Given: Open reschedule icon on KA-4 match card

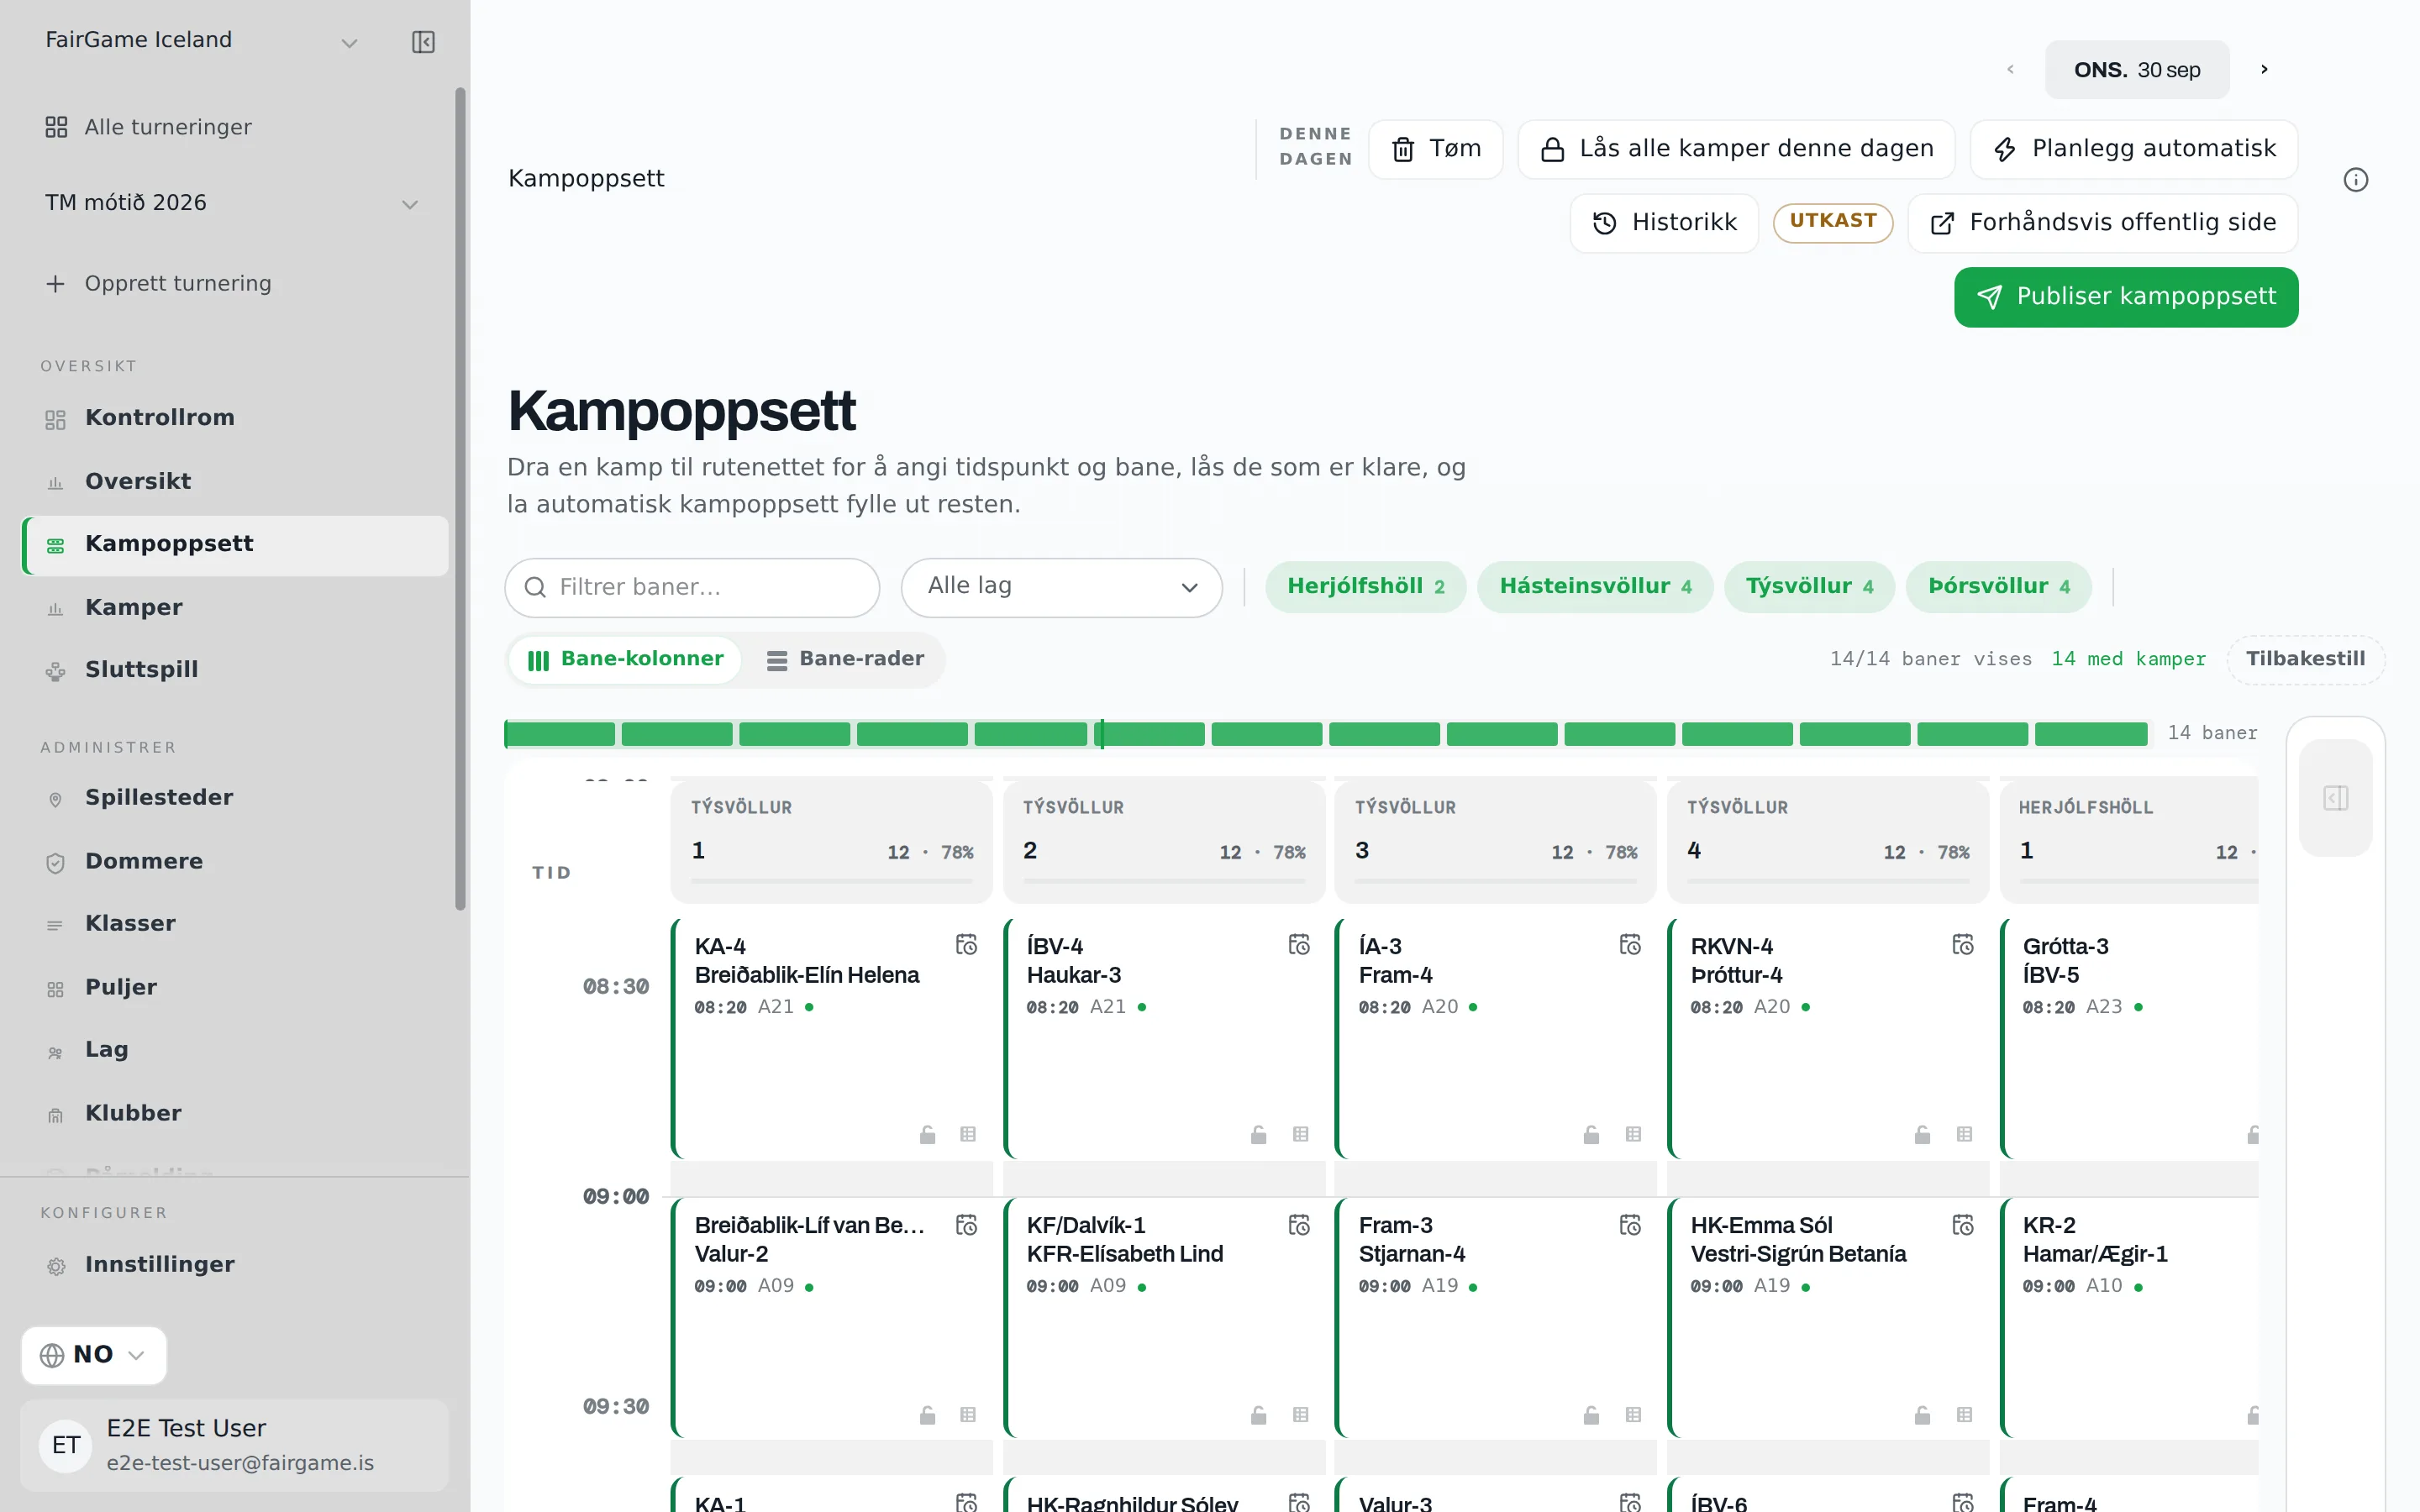Looking at the screenshot, I should coord(966,945).
